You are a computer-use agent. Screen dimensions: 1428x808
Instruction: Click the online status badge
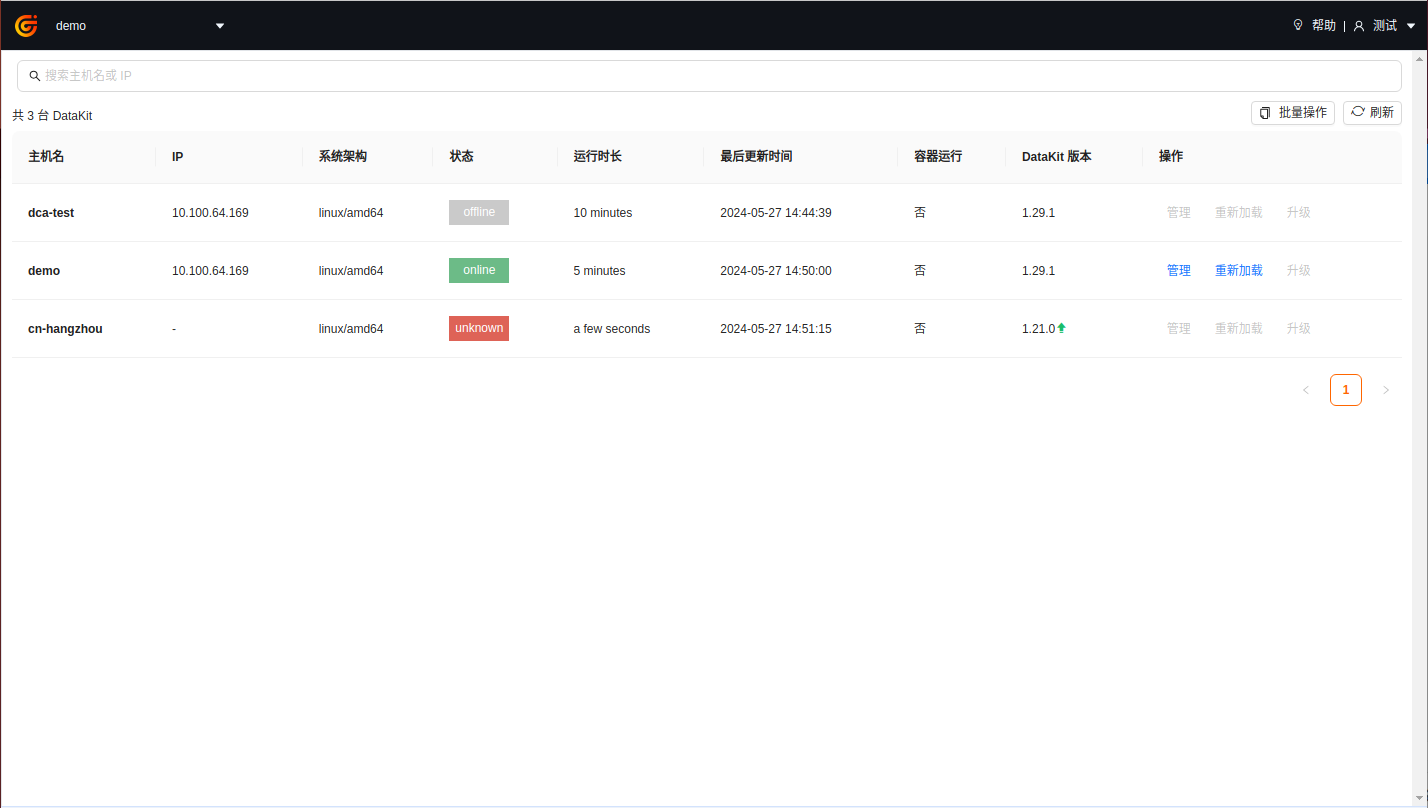coord(479,270)
